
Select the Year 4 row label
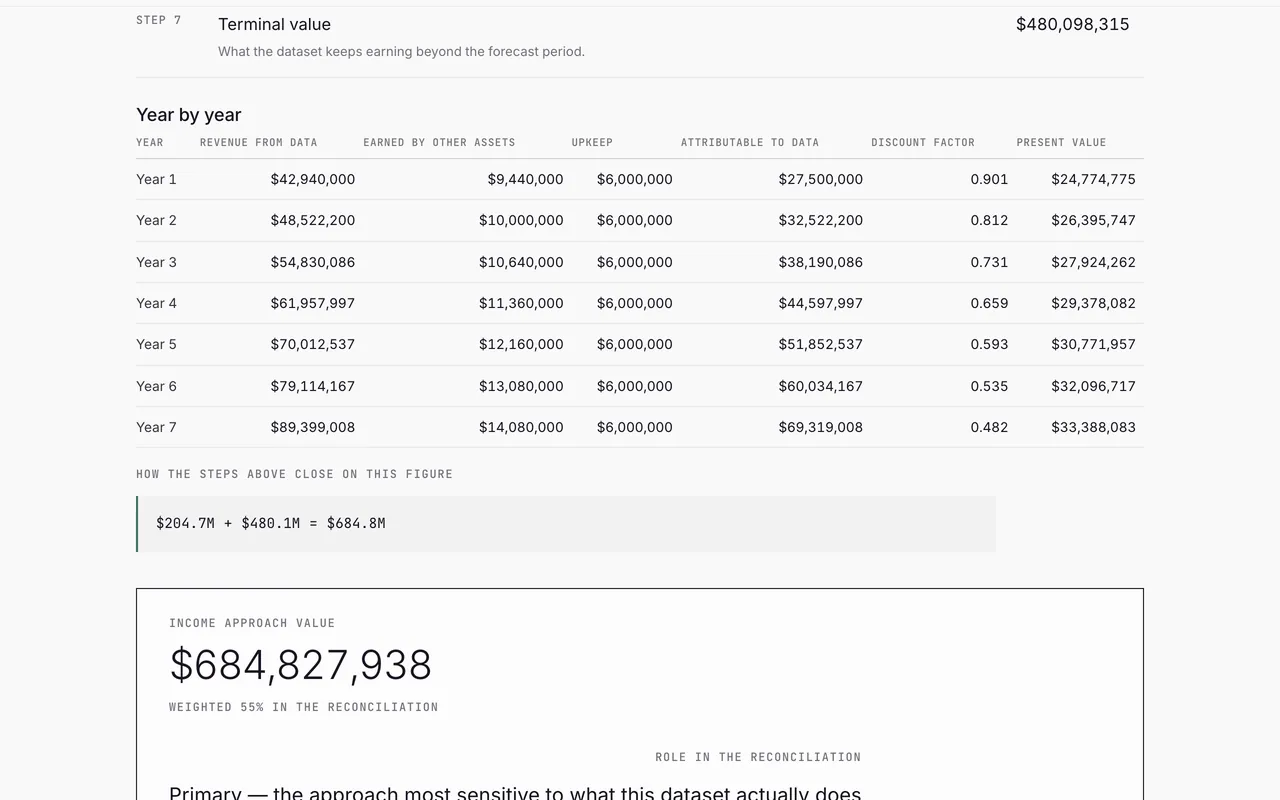pyautogui.click(x=156, y=303)
